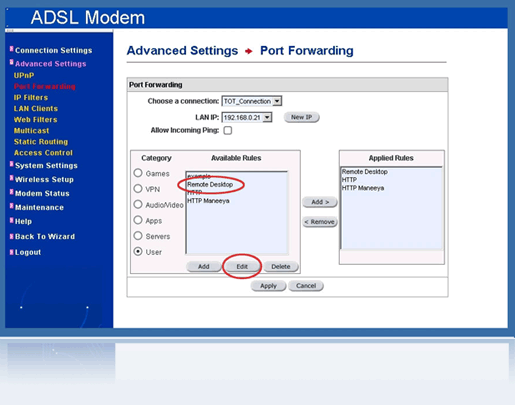Image resolution: width=515 pixels, height=405 pixels.
Task: Open Connection Settings in sidebar
Action: click(x=53, y=50)
